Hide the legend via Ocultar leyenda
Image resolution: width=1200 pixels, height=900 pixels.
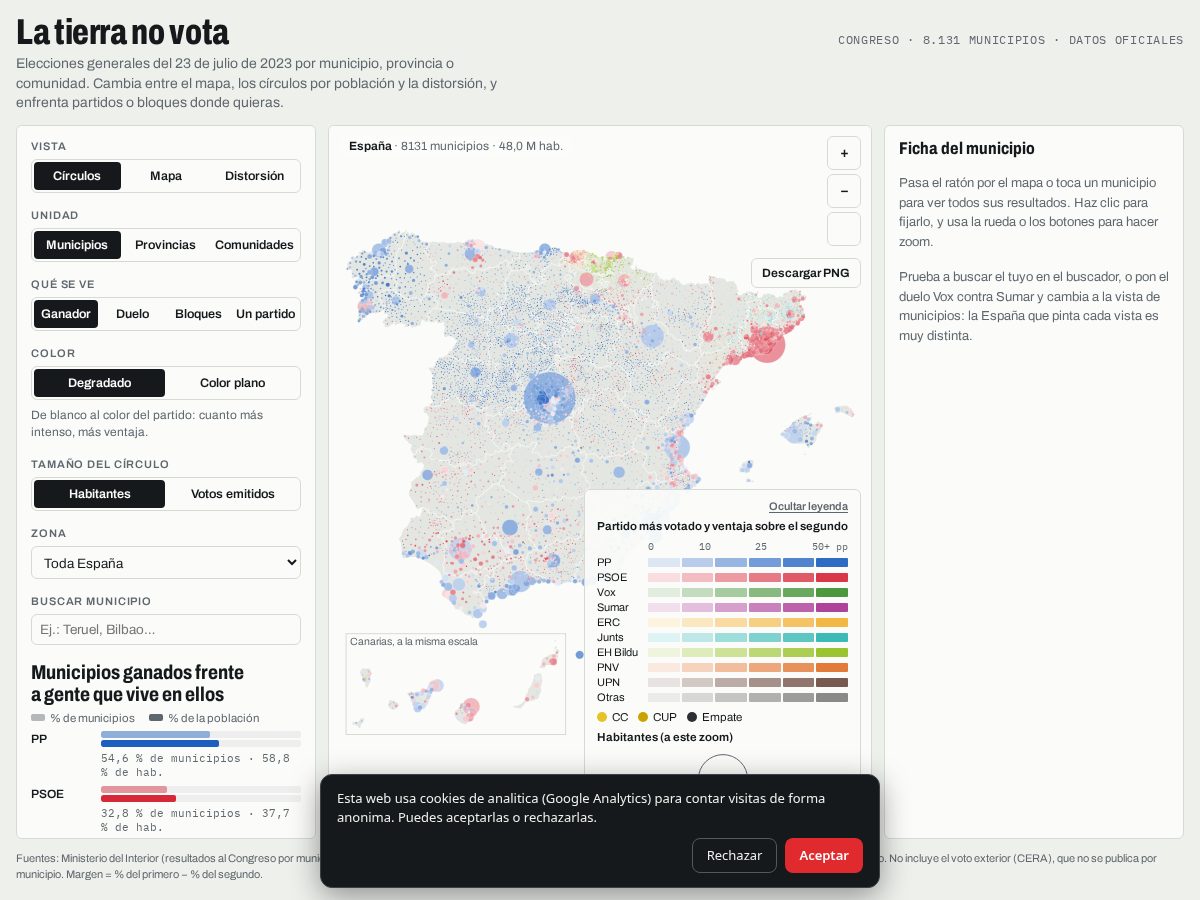coord(808,506)
